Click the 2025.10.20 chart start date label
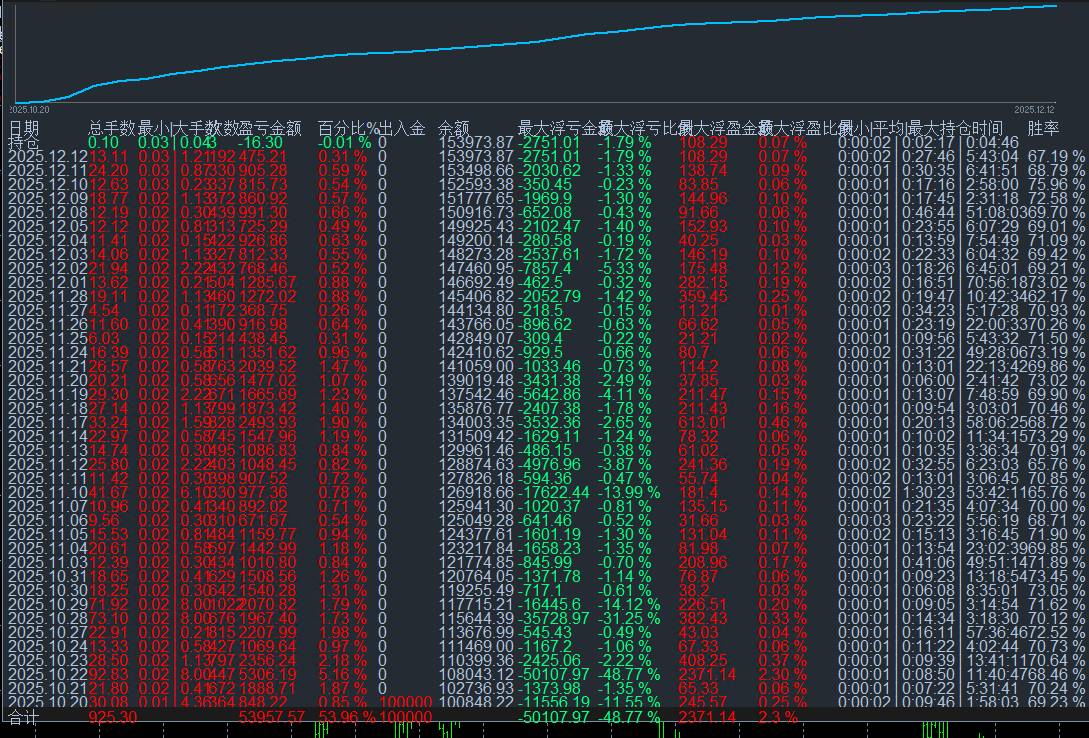 [30, 110]
